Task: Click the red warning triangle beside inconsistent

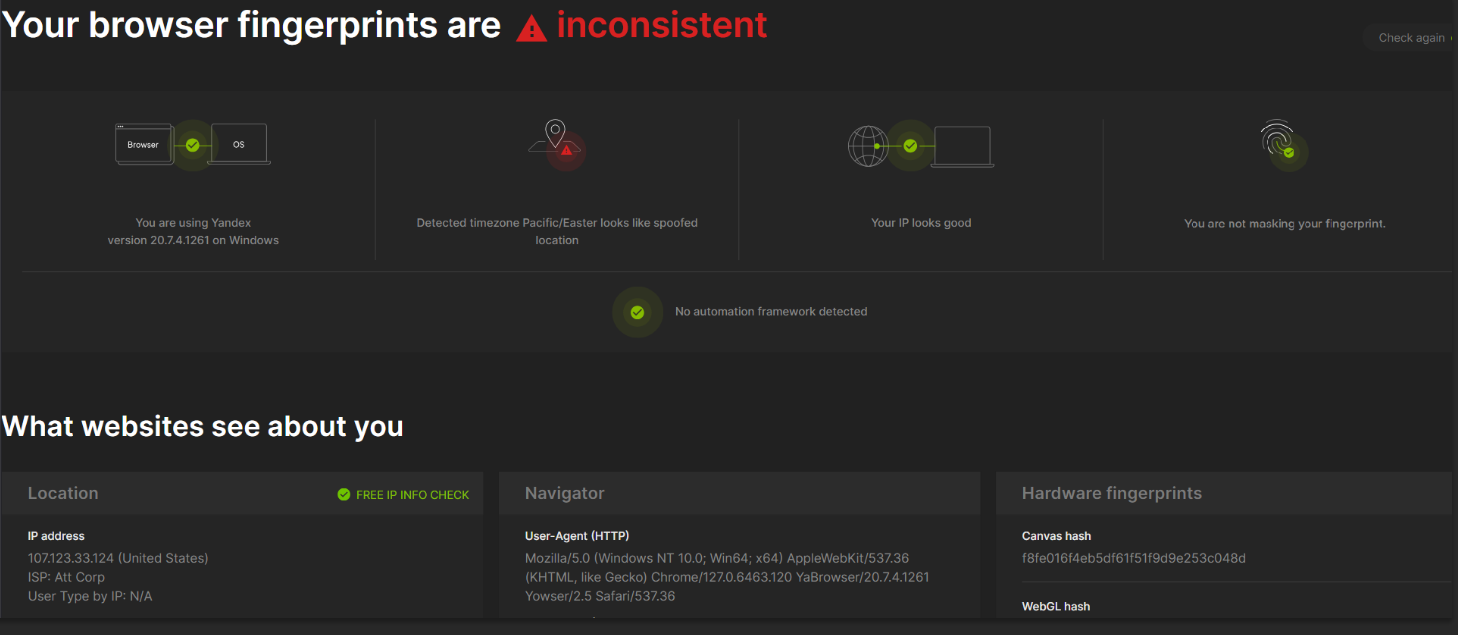Action: point(531,28)
